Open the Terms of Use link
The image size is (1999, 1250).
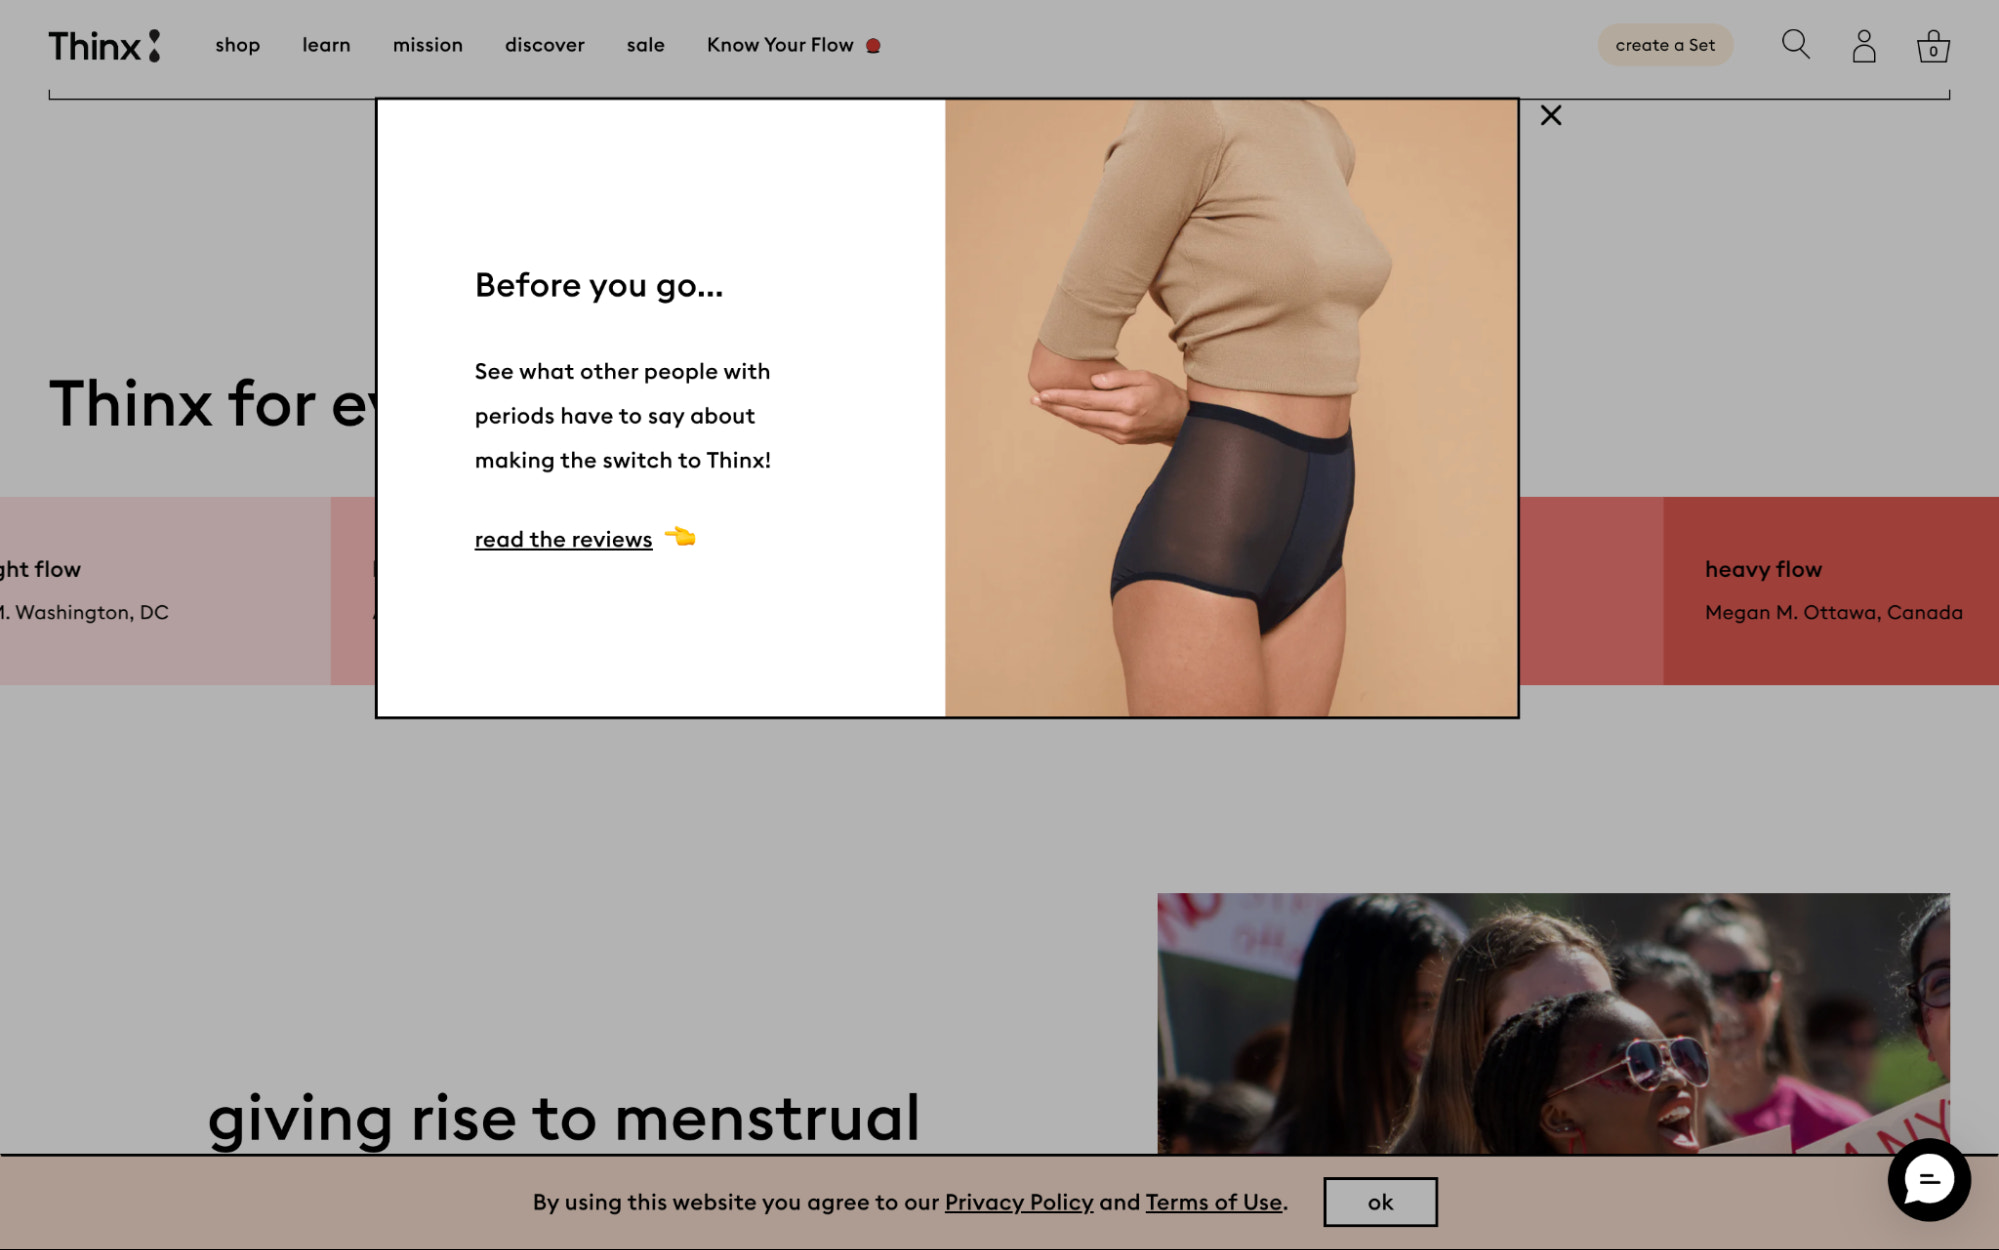coord(1213,1202)
